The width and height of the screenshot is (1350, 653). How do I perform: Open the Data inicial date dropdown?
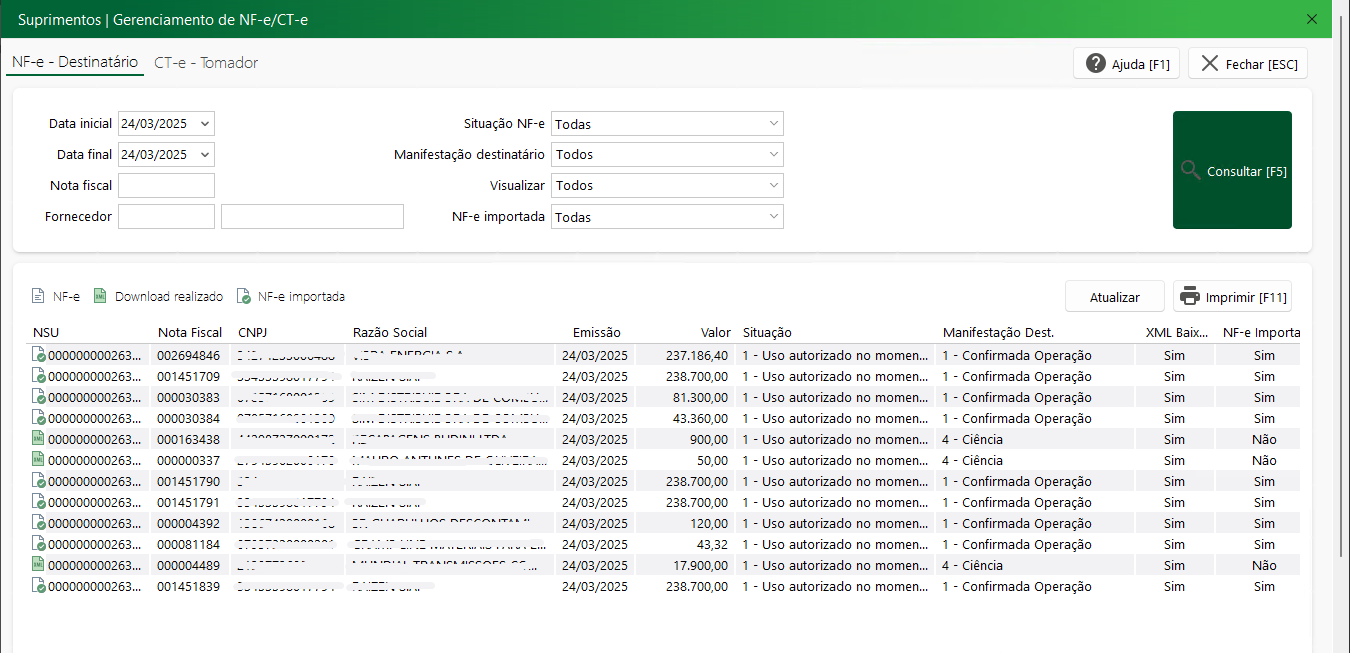pos(205,124)
